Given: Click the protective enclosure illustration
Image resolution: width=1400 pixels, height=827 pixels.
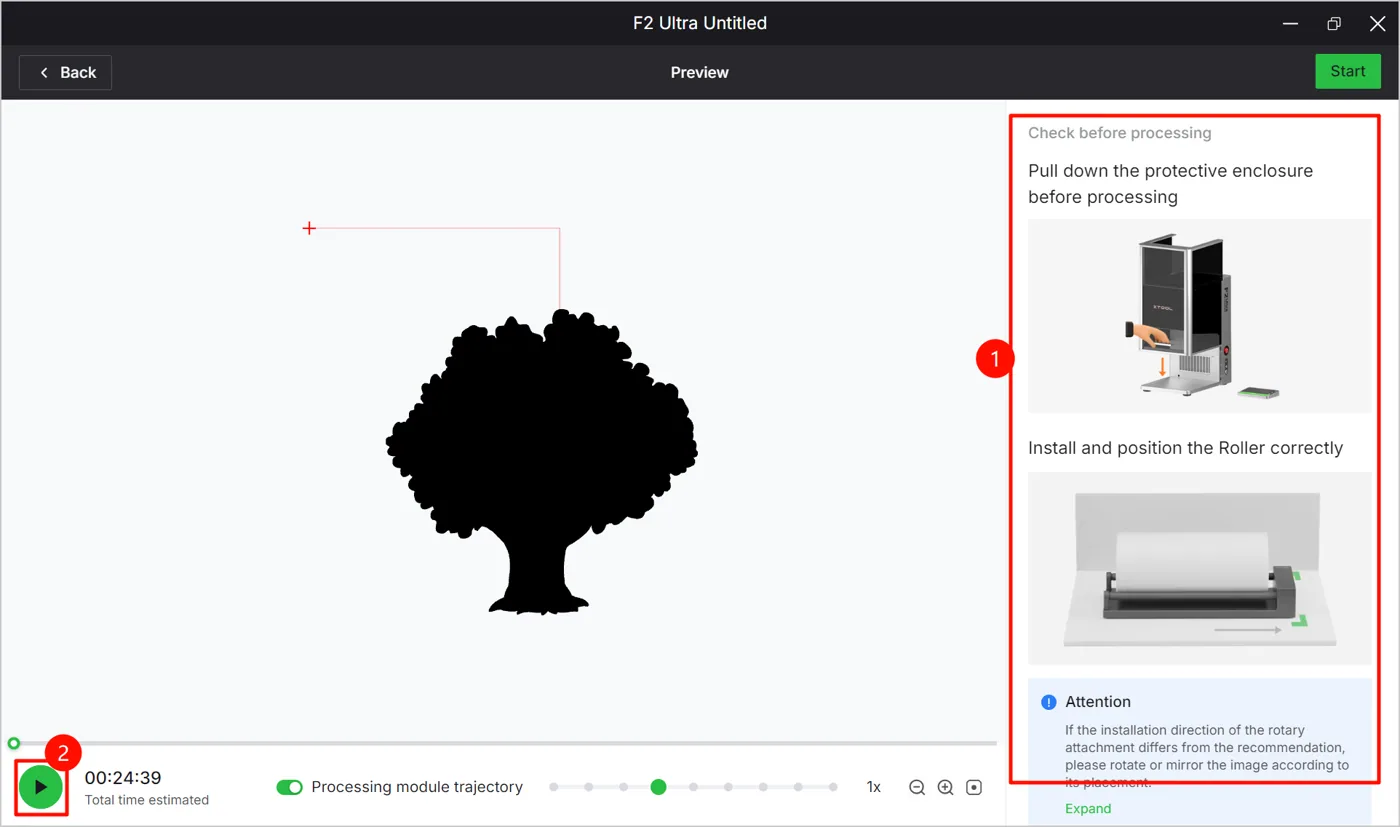Looking at the screenshot, I should 1200,316.
